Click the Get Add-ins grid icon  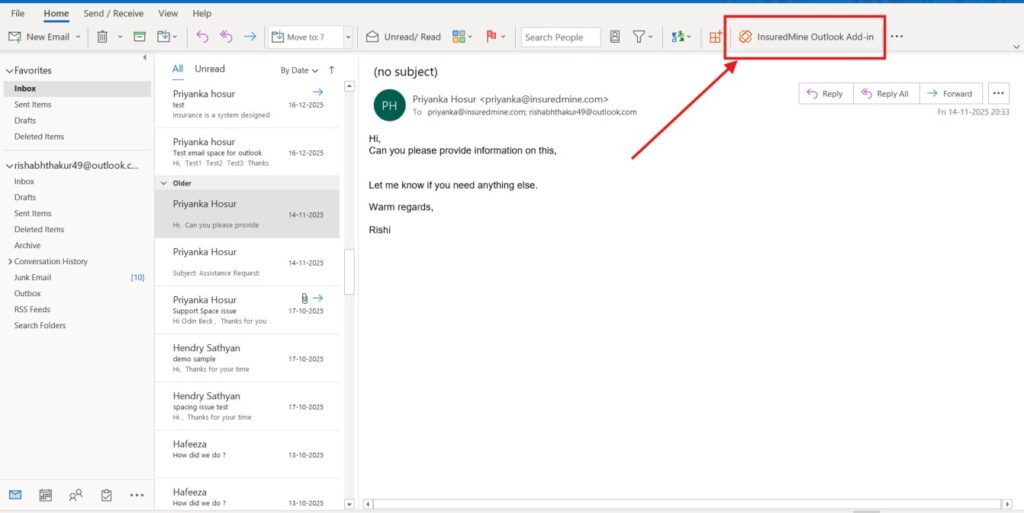[x=715, y=37]
